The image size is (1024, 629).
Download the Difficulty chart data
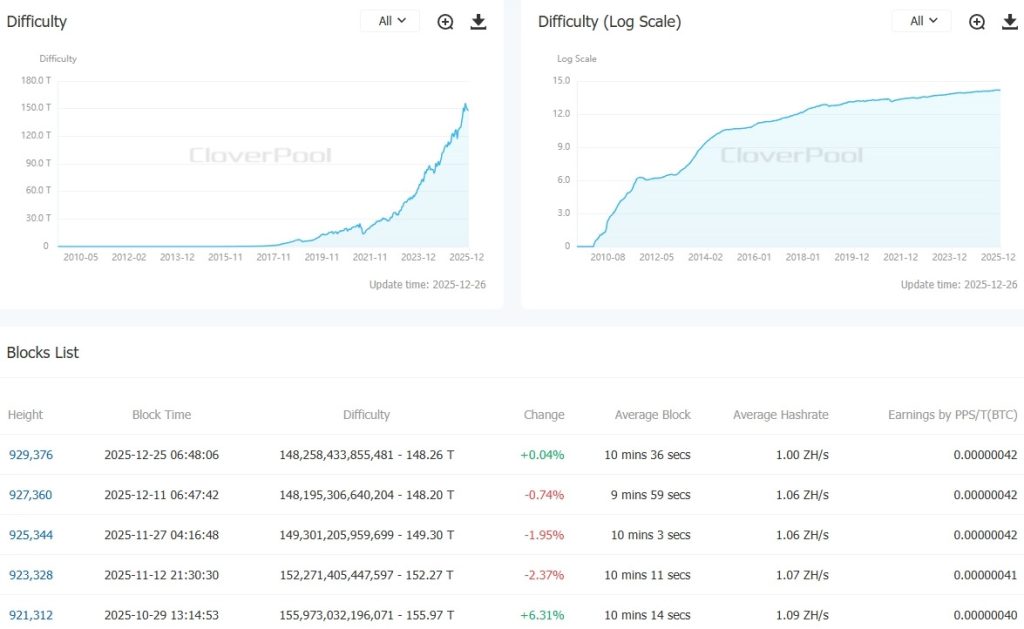[478, 22]
